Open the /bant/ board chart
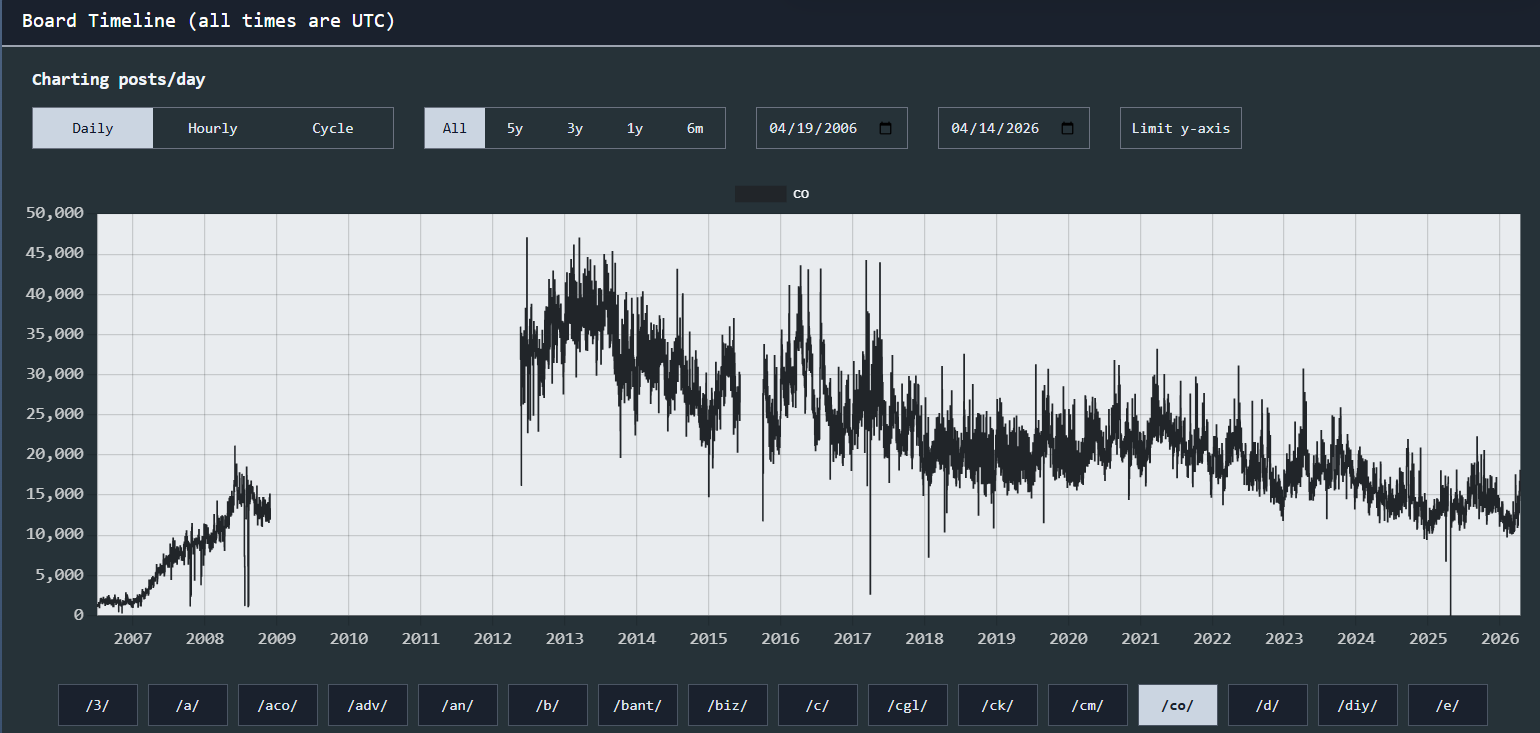This screenshot has width=1540, height=733. (638, 705)
